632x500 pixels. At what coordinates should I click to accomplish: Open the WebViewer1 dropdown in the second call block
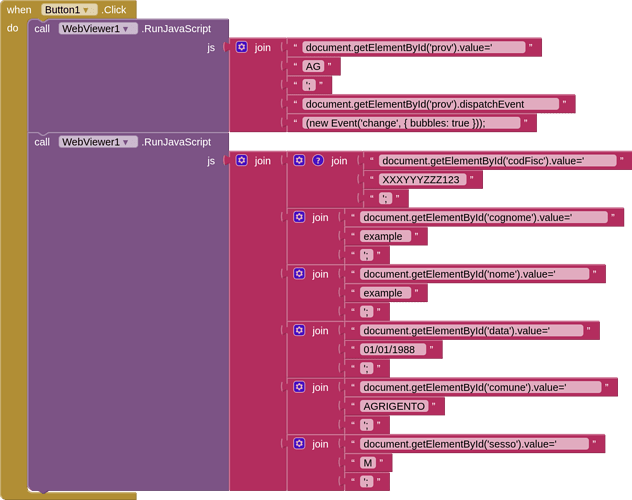(98, 142)
